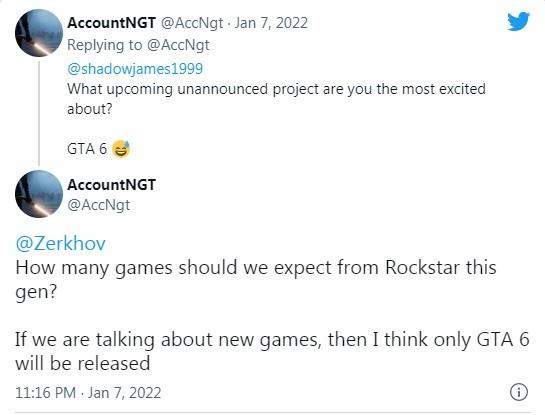545x415 pixels.
Task: Open AccountNGT display name in parent tweet
Action: tap(111, 23)
